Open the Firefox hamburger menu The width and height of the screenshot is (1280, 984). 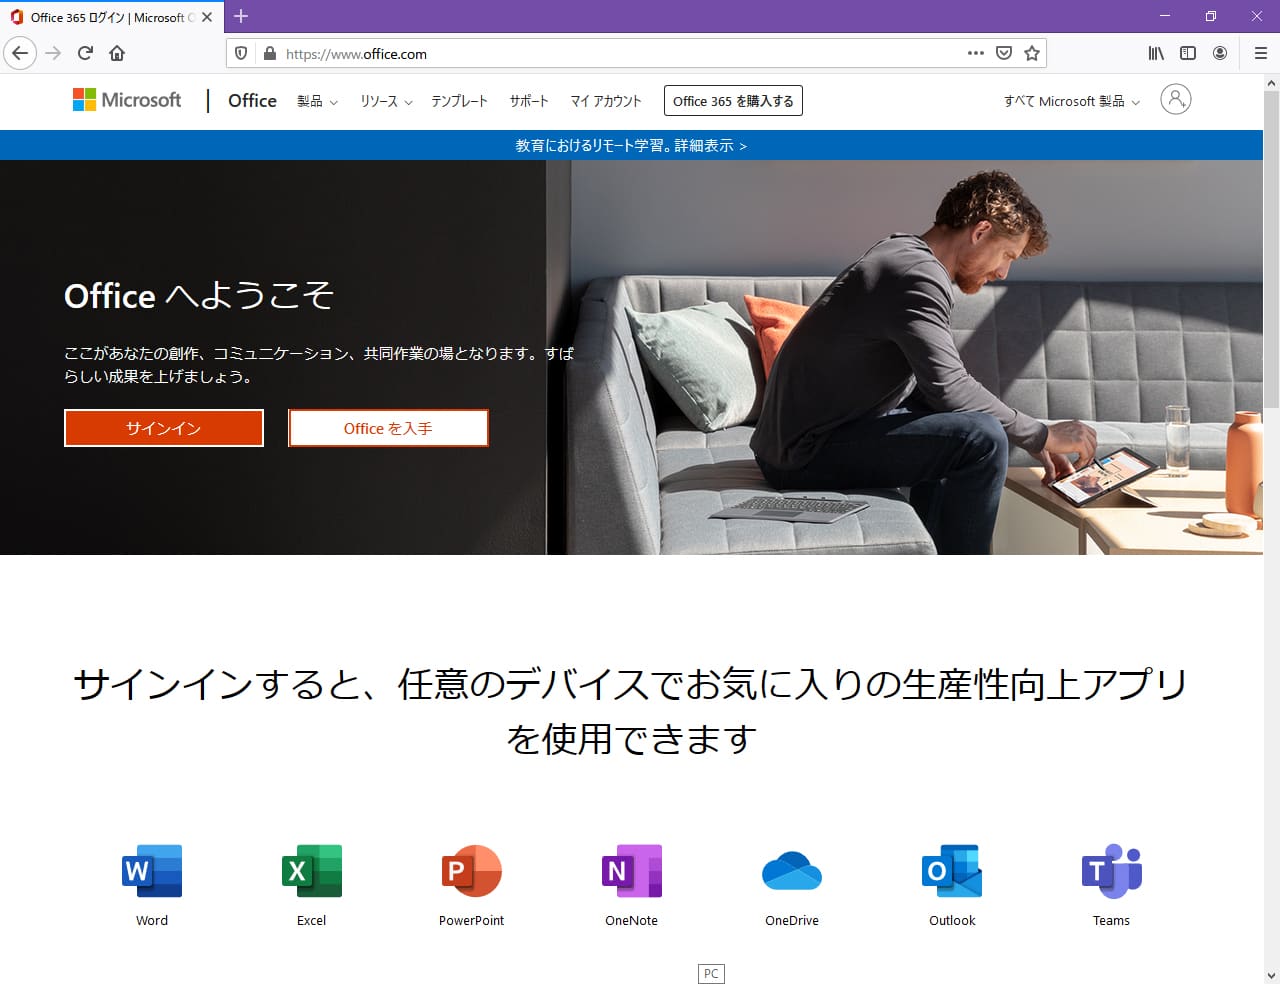[1261, 53]
